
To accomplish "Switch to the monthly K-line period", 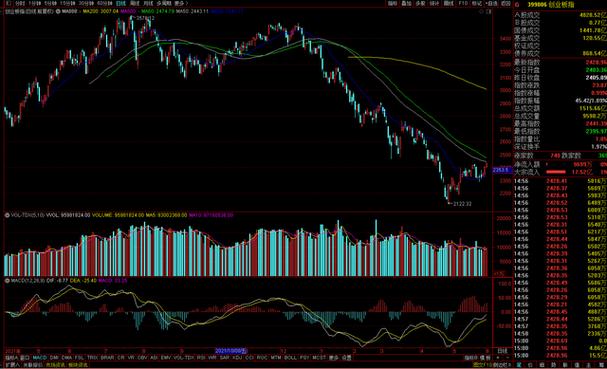I will click(148, 3).
